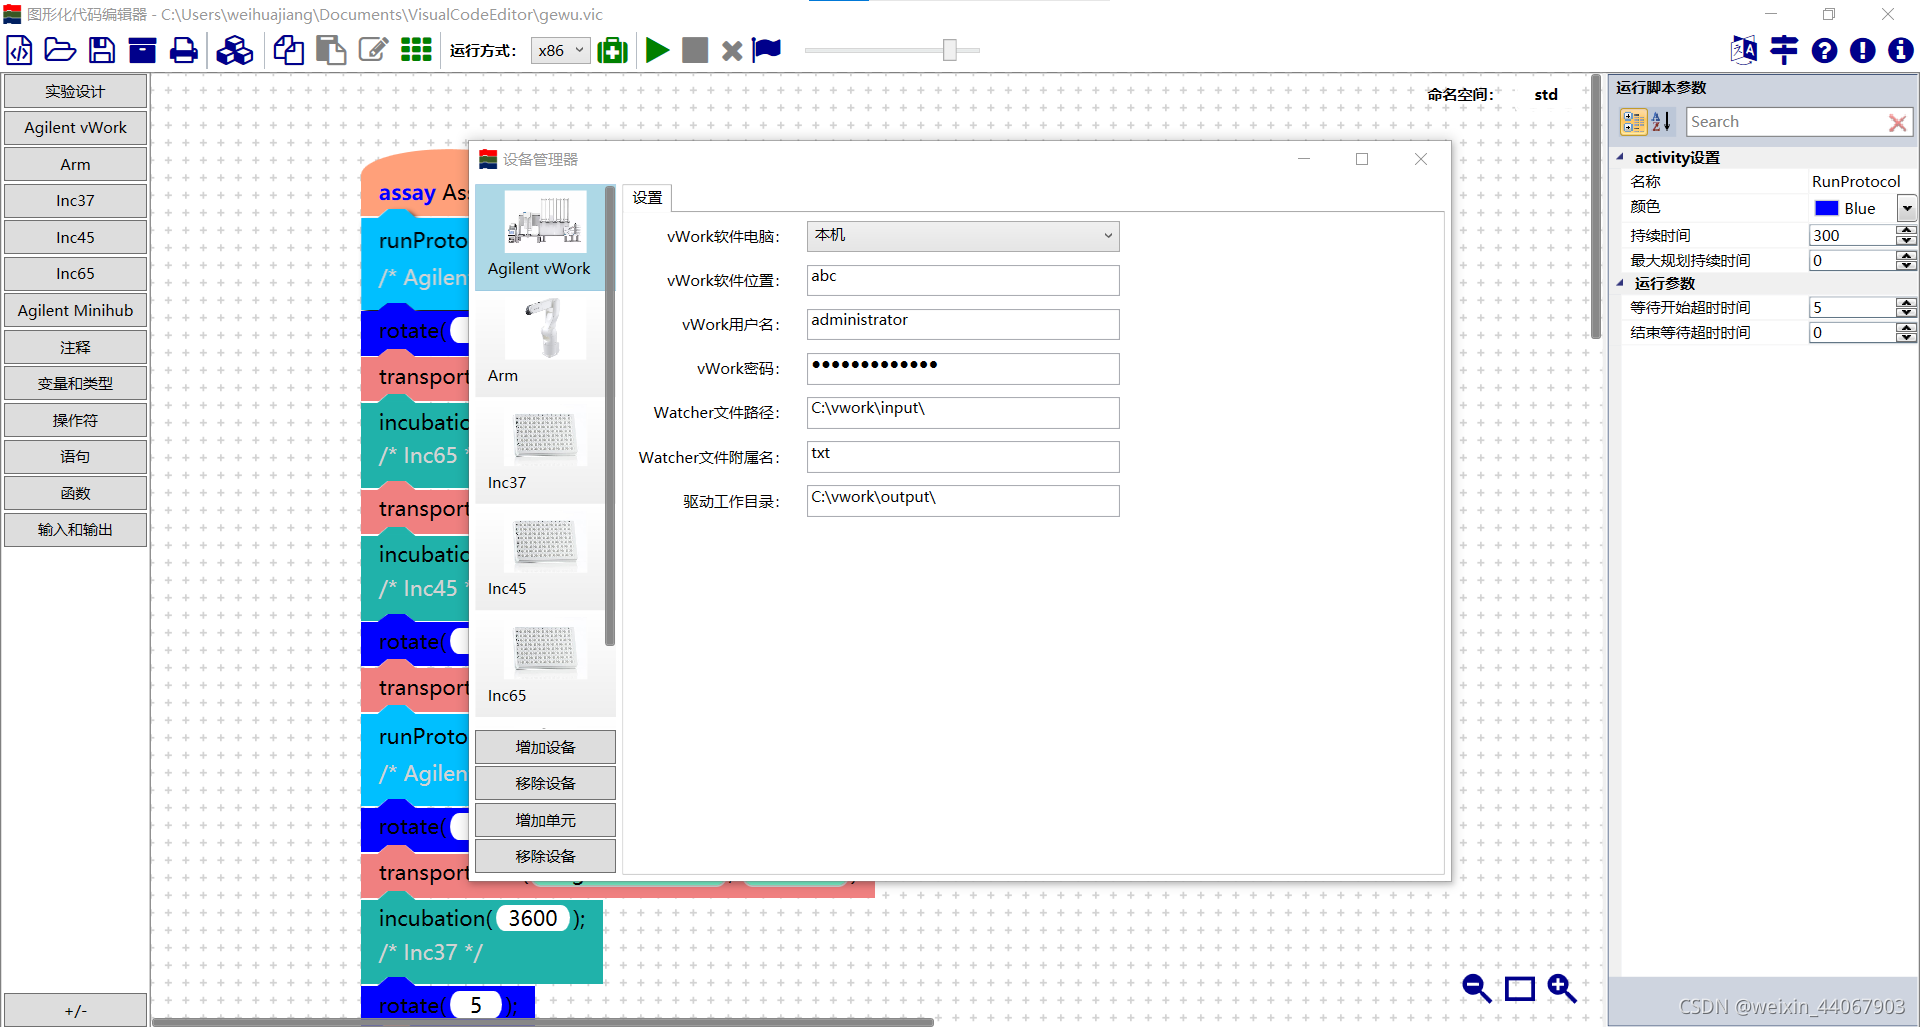Run the script with play button
Viewport: 1920px width, 1027px height.
tap(657, 50)
